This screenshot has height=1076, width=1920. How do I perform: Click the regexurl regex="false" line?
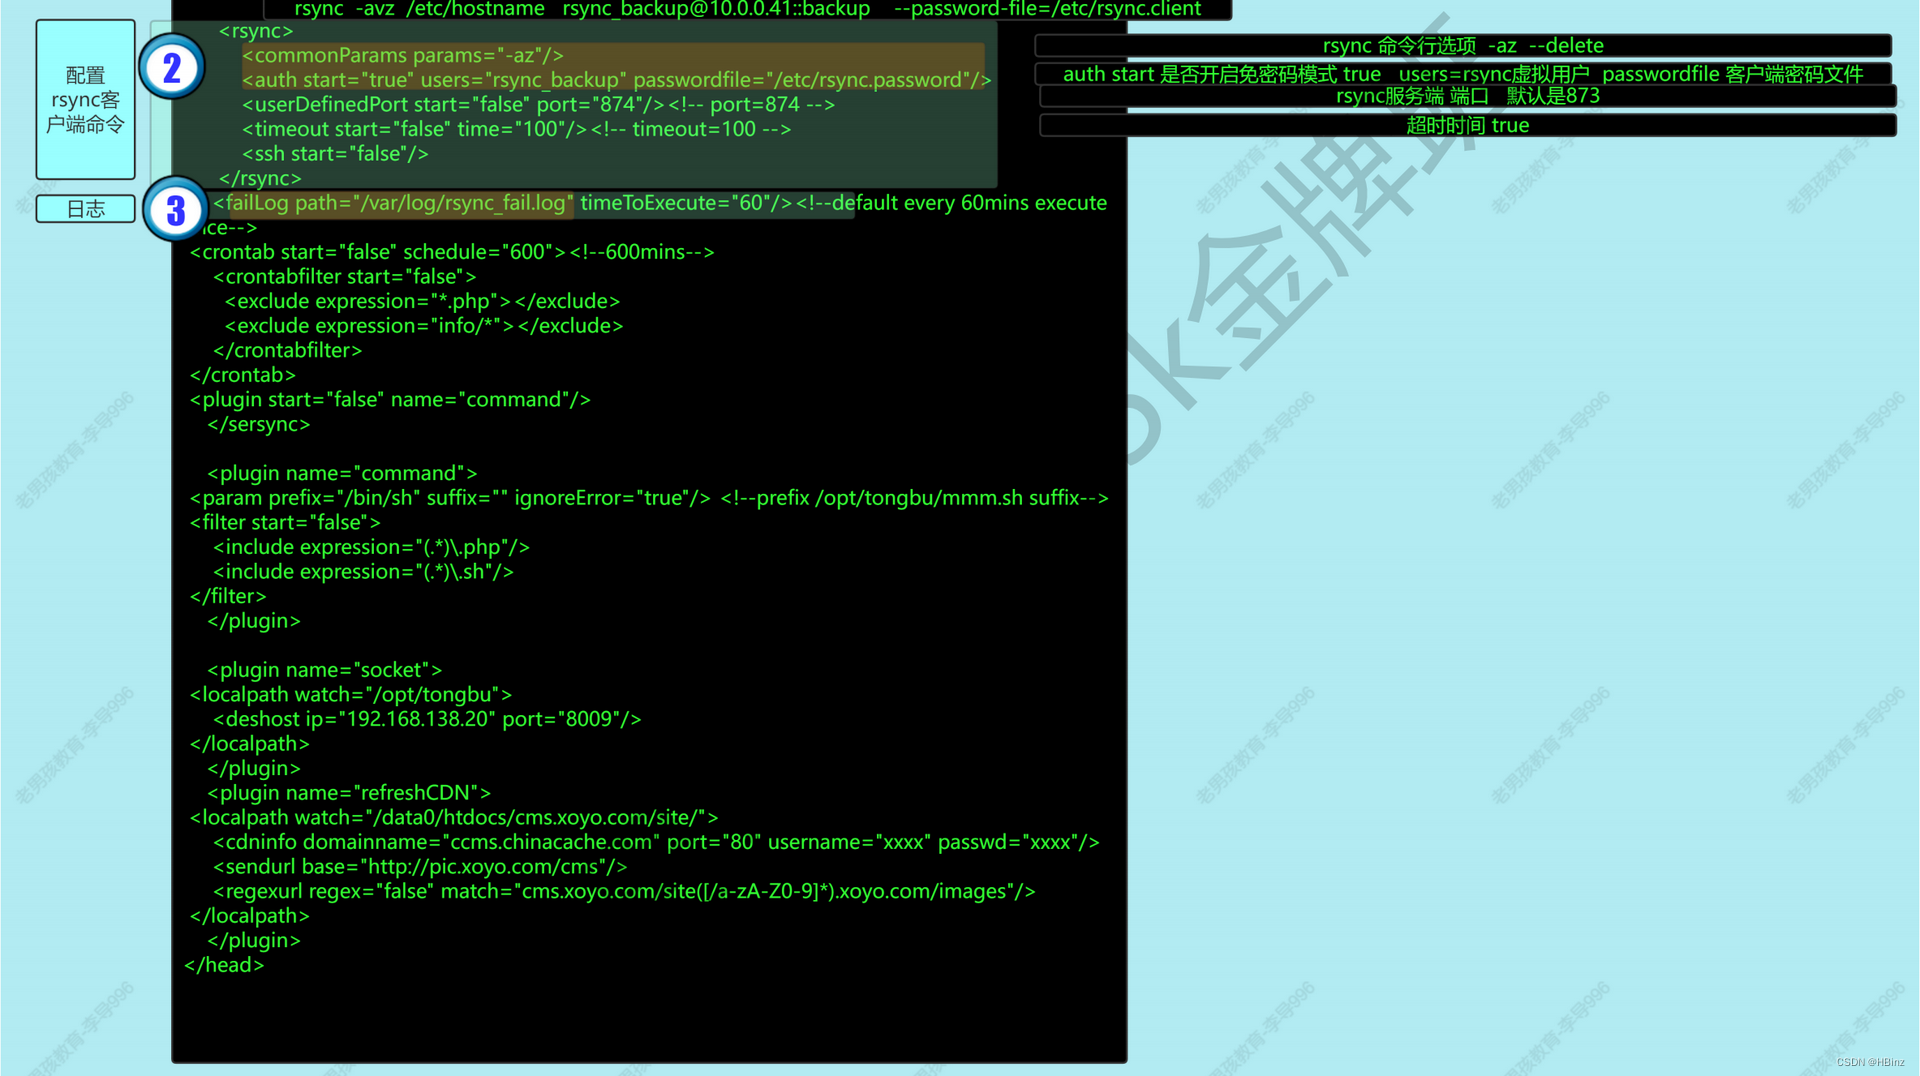tap(624, 891)
